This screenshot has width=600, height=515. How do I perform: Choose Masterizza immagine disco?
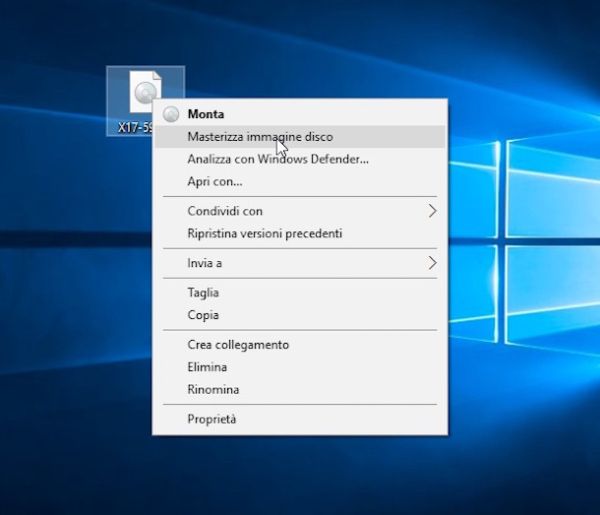pyautogui.click(x=260, y=137)
